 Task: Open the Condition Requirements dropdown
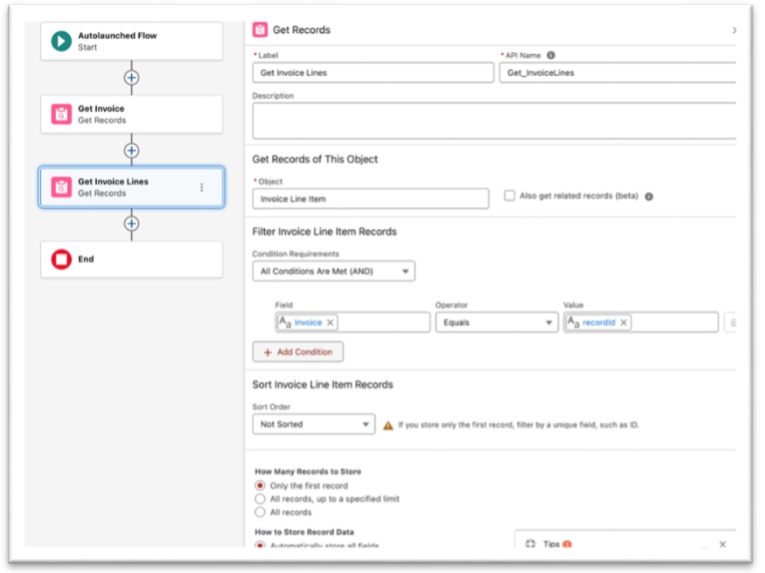coord(333,271)
